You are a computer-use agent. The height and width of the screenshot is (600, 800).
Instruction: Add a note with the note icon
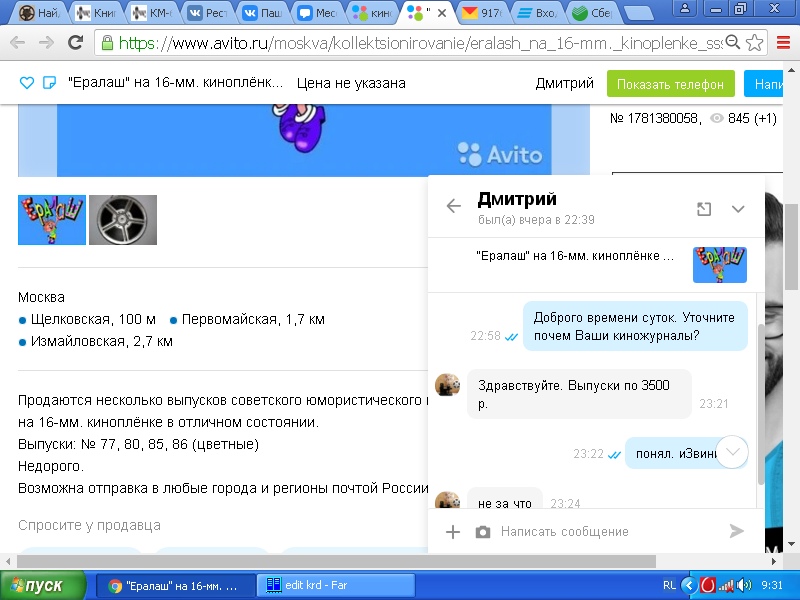point(49,83)
